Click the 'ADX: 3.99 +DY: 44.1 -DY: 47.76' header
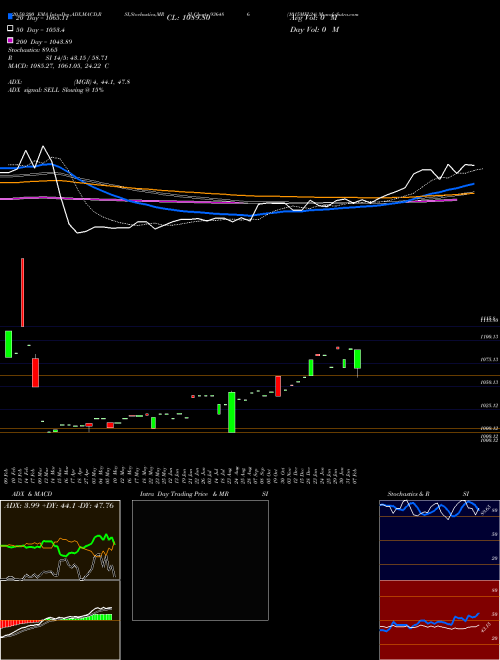This screenshot has width=500, height=660. click(x=59, y=506)
